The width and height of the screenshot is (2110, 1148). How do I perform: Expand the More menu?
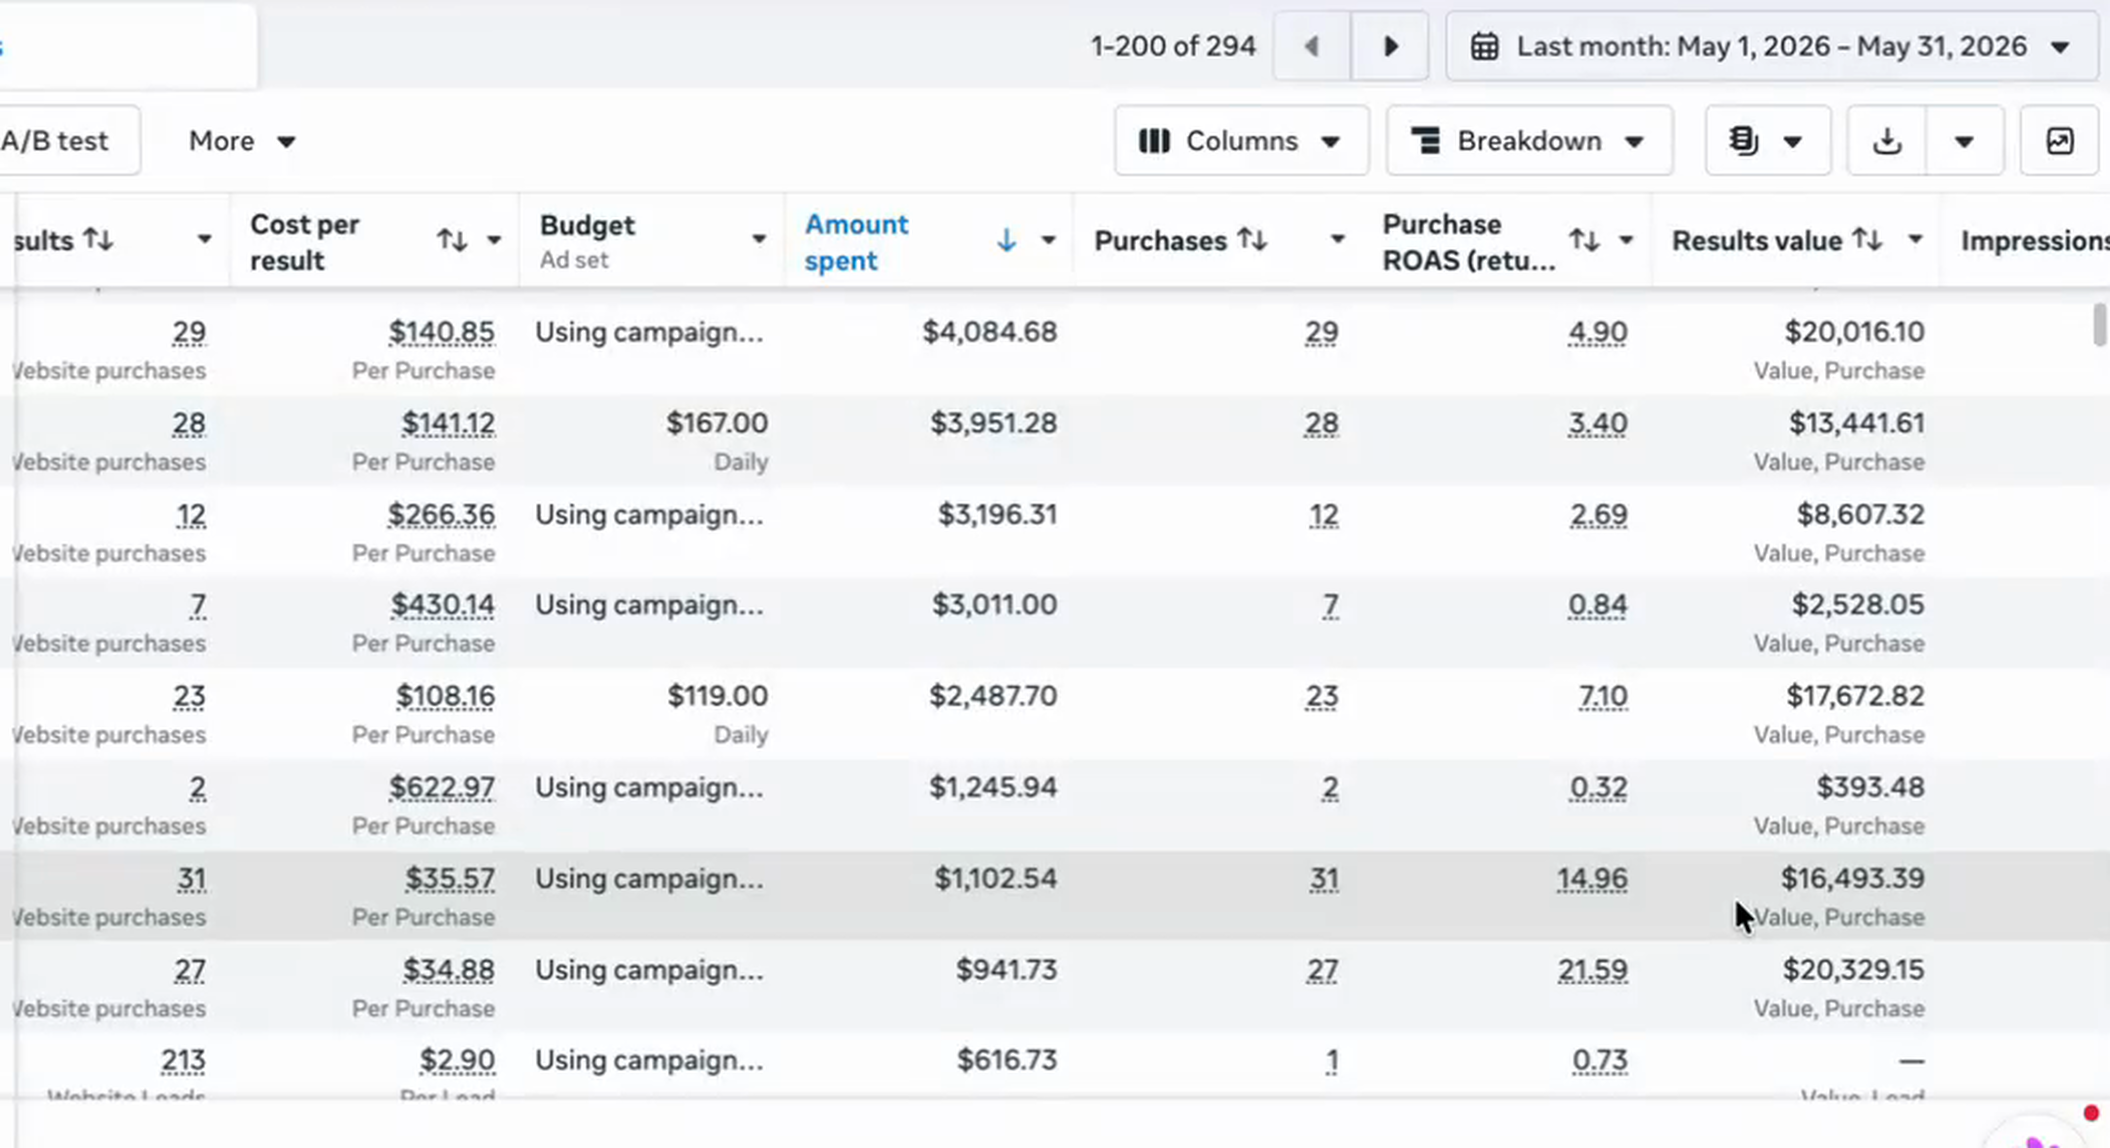pos(242,141)
